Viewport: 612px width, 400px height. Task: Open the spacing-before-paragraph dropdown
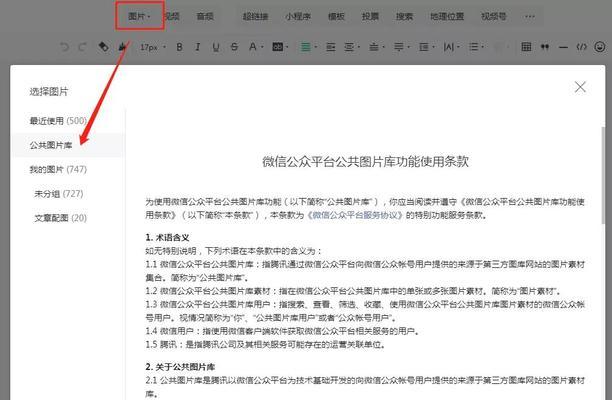[x=377, y=47]
